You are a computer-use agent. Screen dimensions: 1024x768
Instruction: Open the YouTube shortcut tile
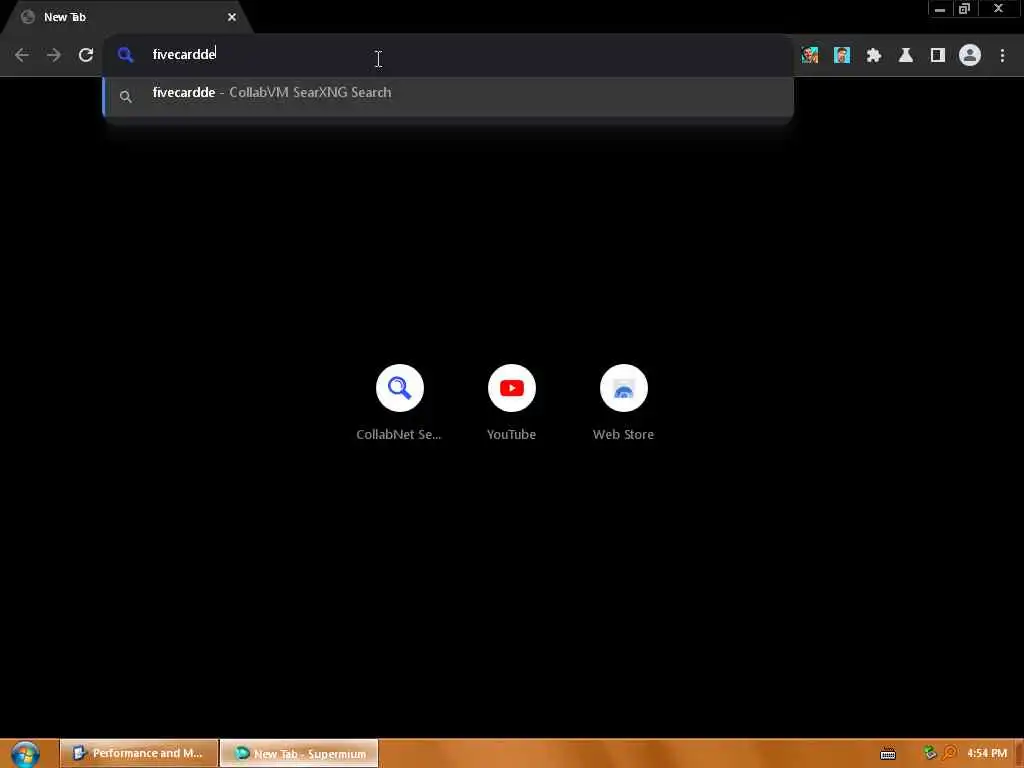click(511, 402)
